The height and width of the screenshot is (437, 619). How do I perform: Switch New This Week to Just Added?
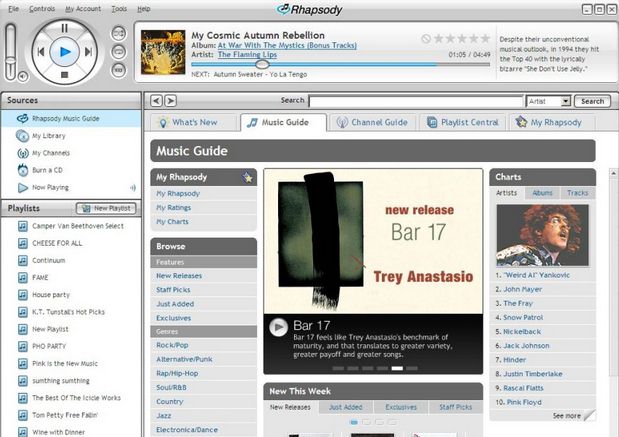(x=345, y=407)
